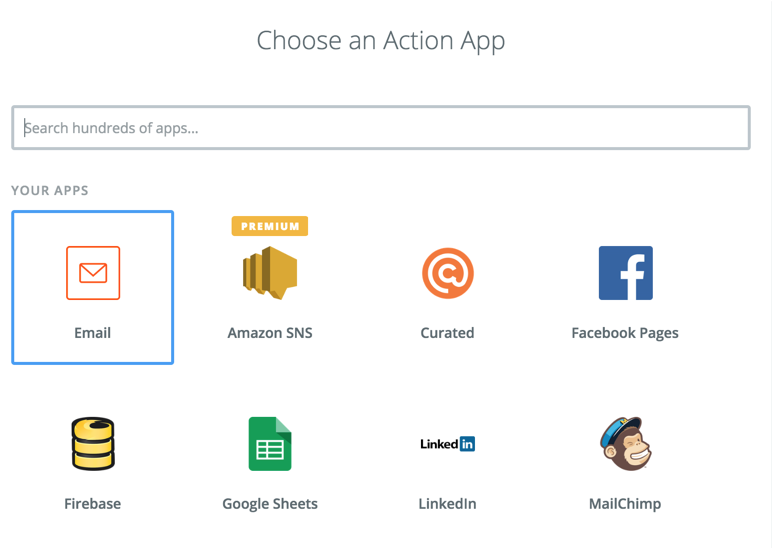773x548 pixels.
Task: Click the Curated app name
Action: pos(447,333)
